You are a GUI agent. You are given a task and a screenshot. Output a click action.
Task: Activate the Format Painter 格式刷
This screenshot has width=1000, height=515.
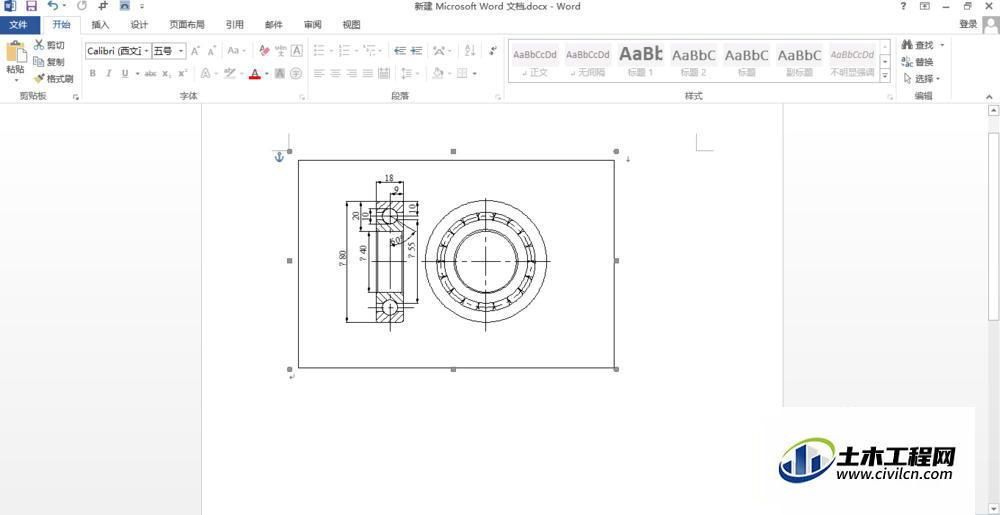pos(54,79)
